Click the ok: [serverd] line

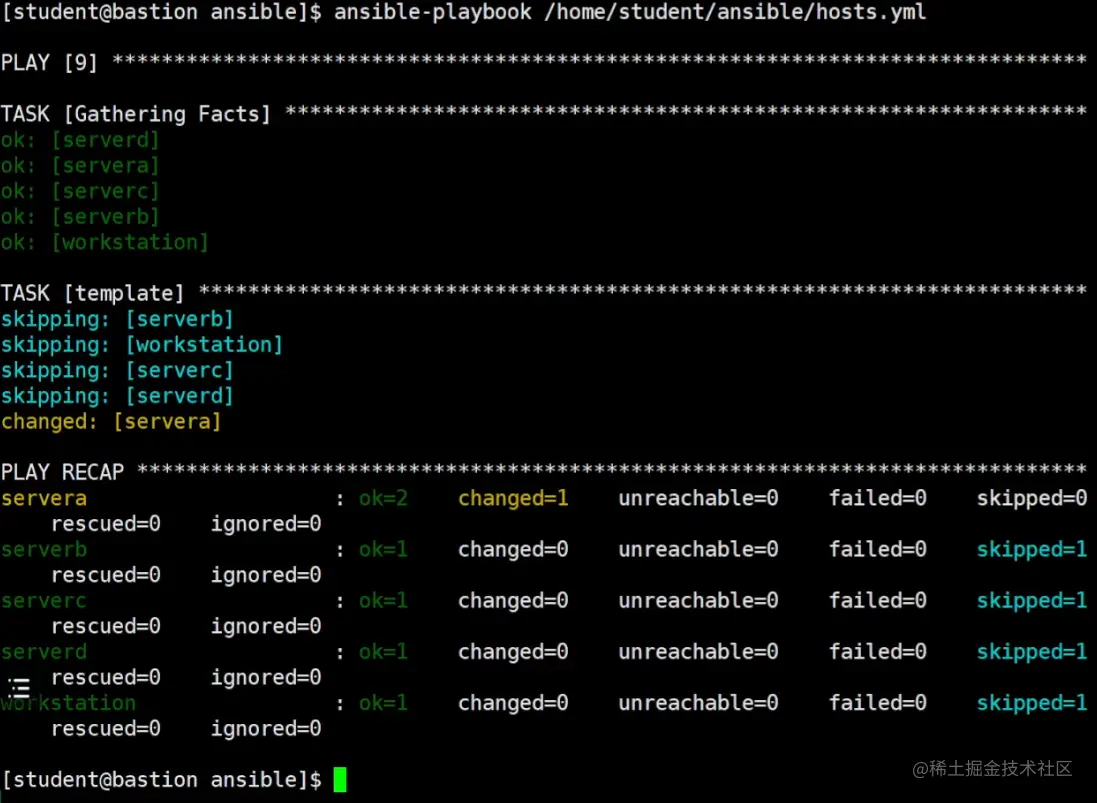pyautogui.click(x=80, y=140)
